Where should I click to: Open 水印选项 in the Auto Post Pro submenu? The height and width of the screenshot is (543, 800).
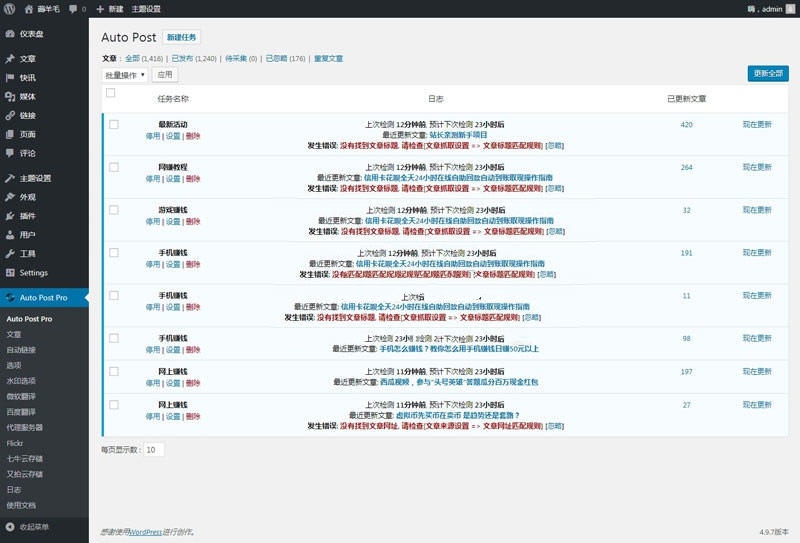click(21, 381)
